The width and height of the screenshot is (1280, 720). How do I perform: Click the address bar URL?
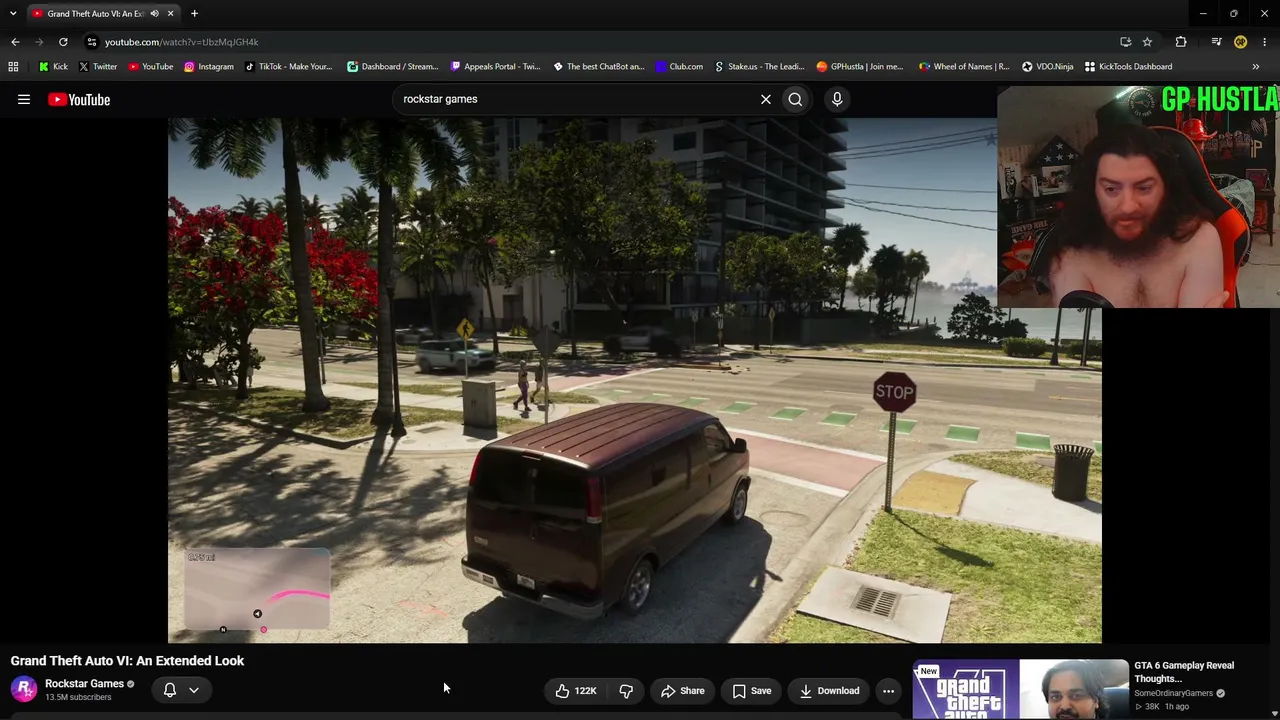(x=182, y=42)
